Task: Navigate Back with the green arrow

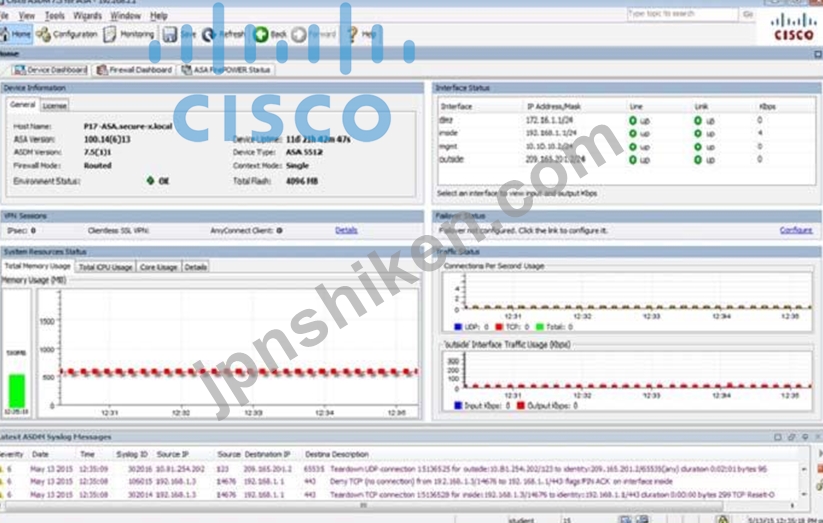Action: pyautogui.click(x=270, y=35)
